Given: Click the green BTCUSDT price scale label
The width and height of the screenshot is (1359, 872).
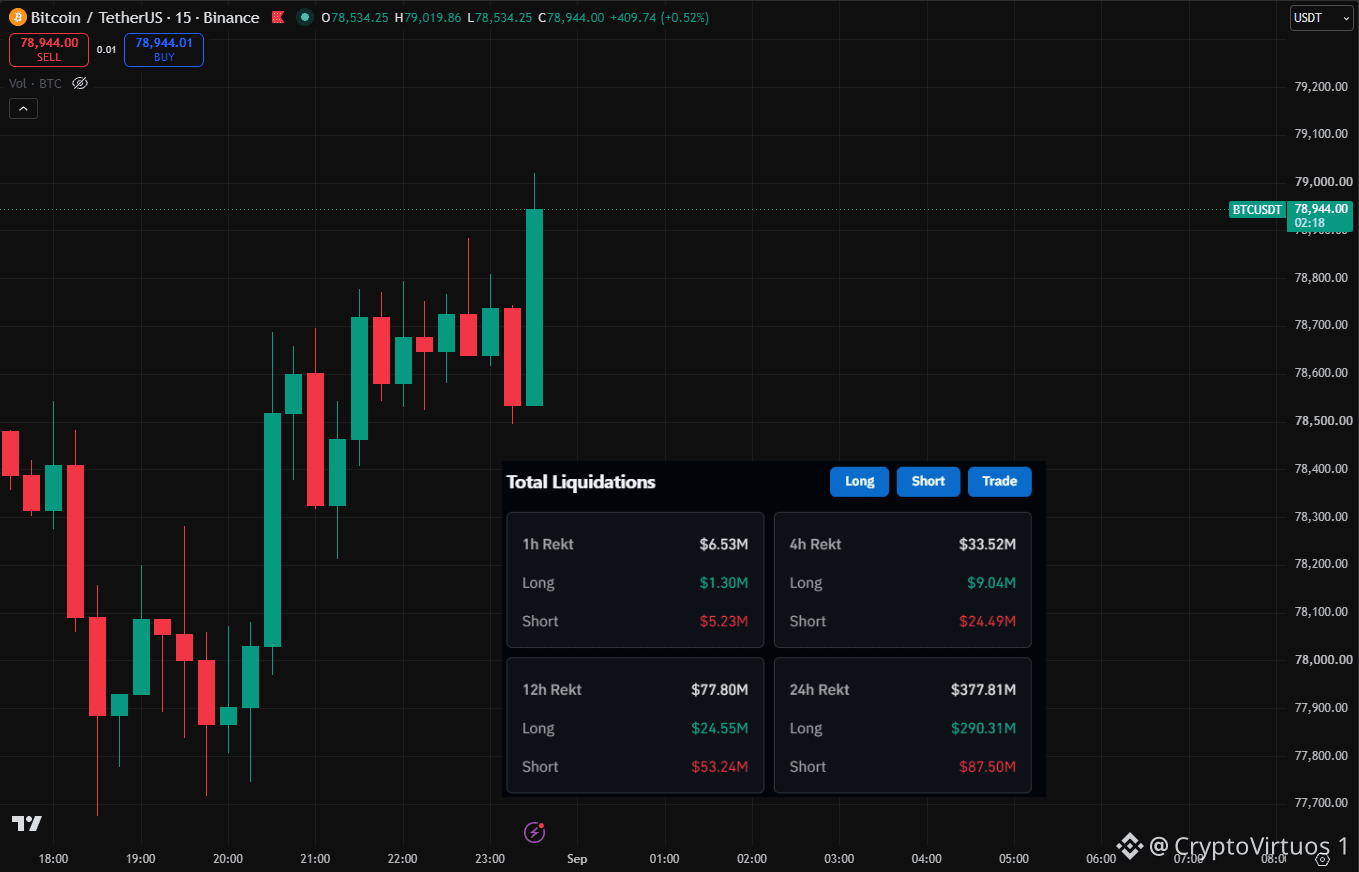Looking at the screenshot, I should pos(1257,210).
